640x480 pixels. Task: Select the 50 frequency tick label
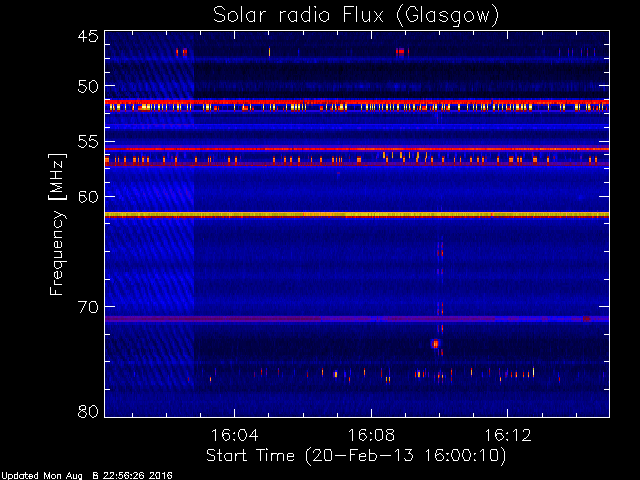(x=88, y=86)
